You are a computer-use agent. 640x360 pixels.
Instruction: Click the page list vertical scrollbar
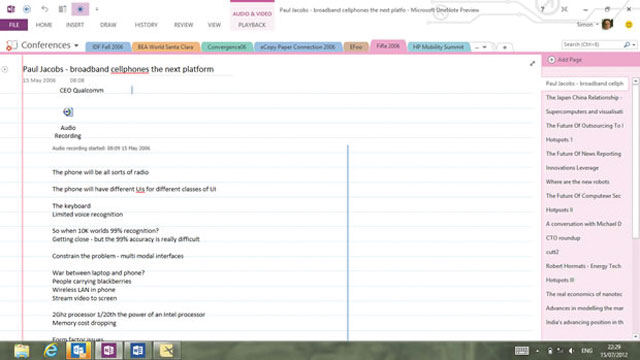[636, 208]
